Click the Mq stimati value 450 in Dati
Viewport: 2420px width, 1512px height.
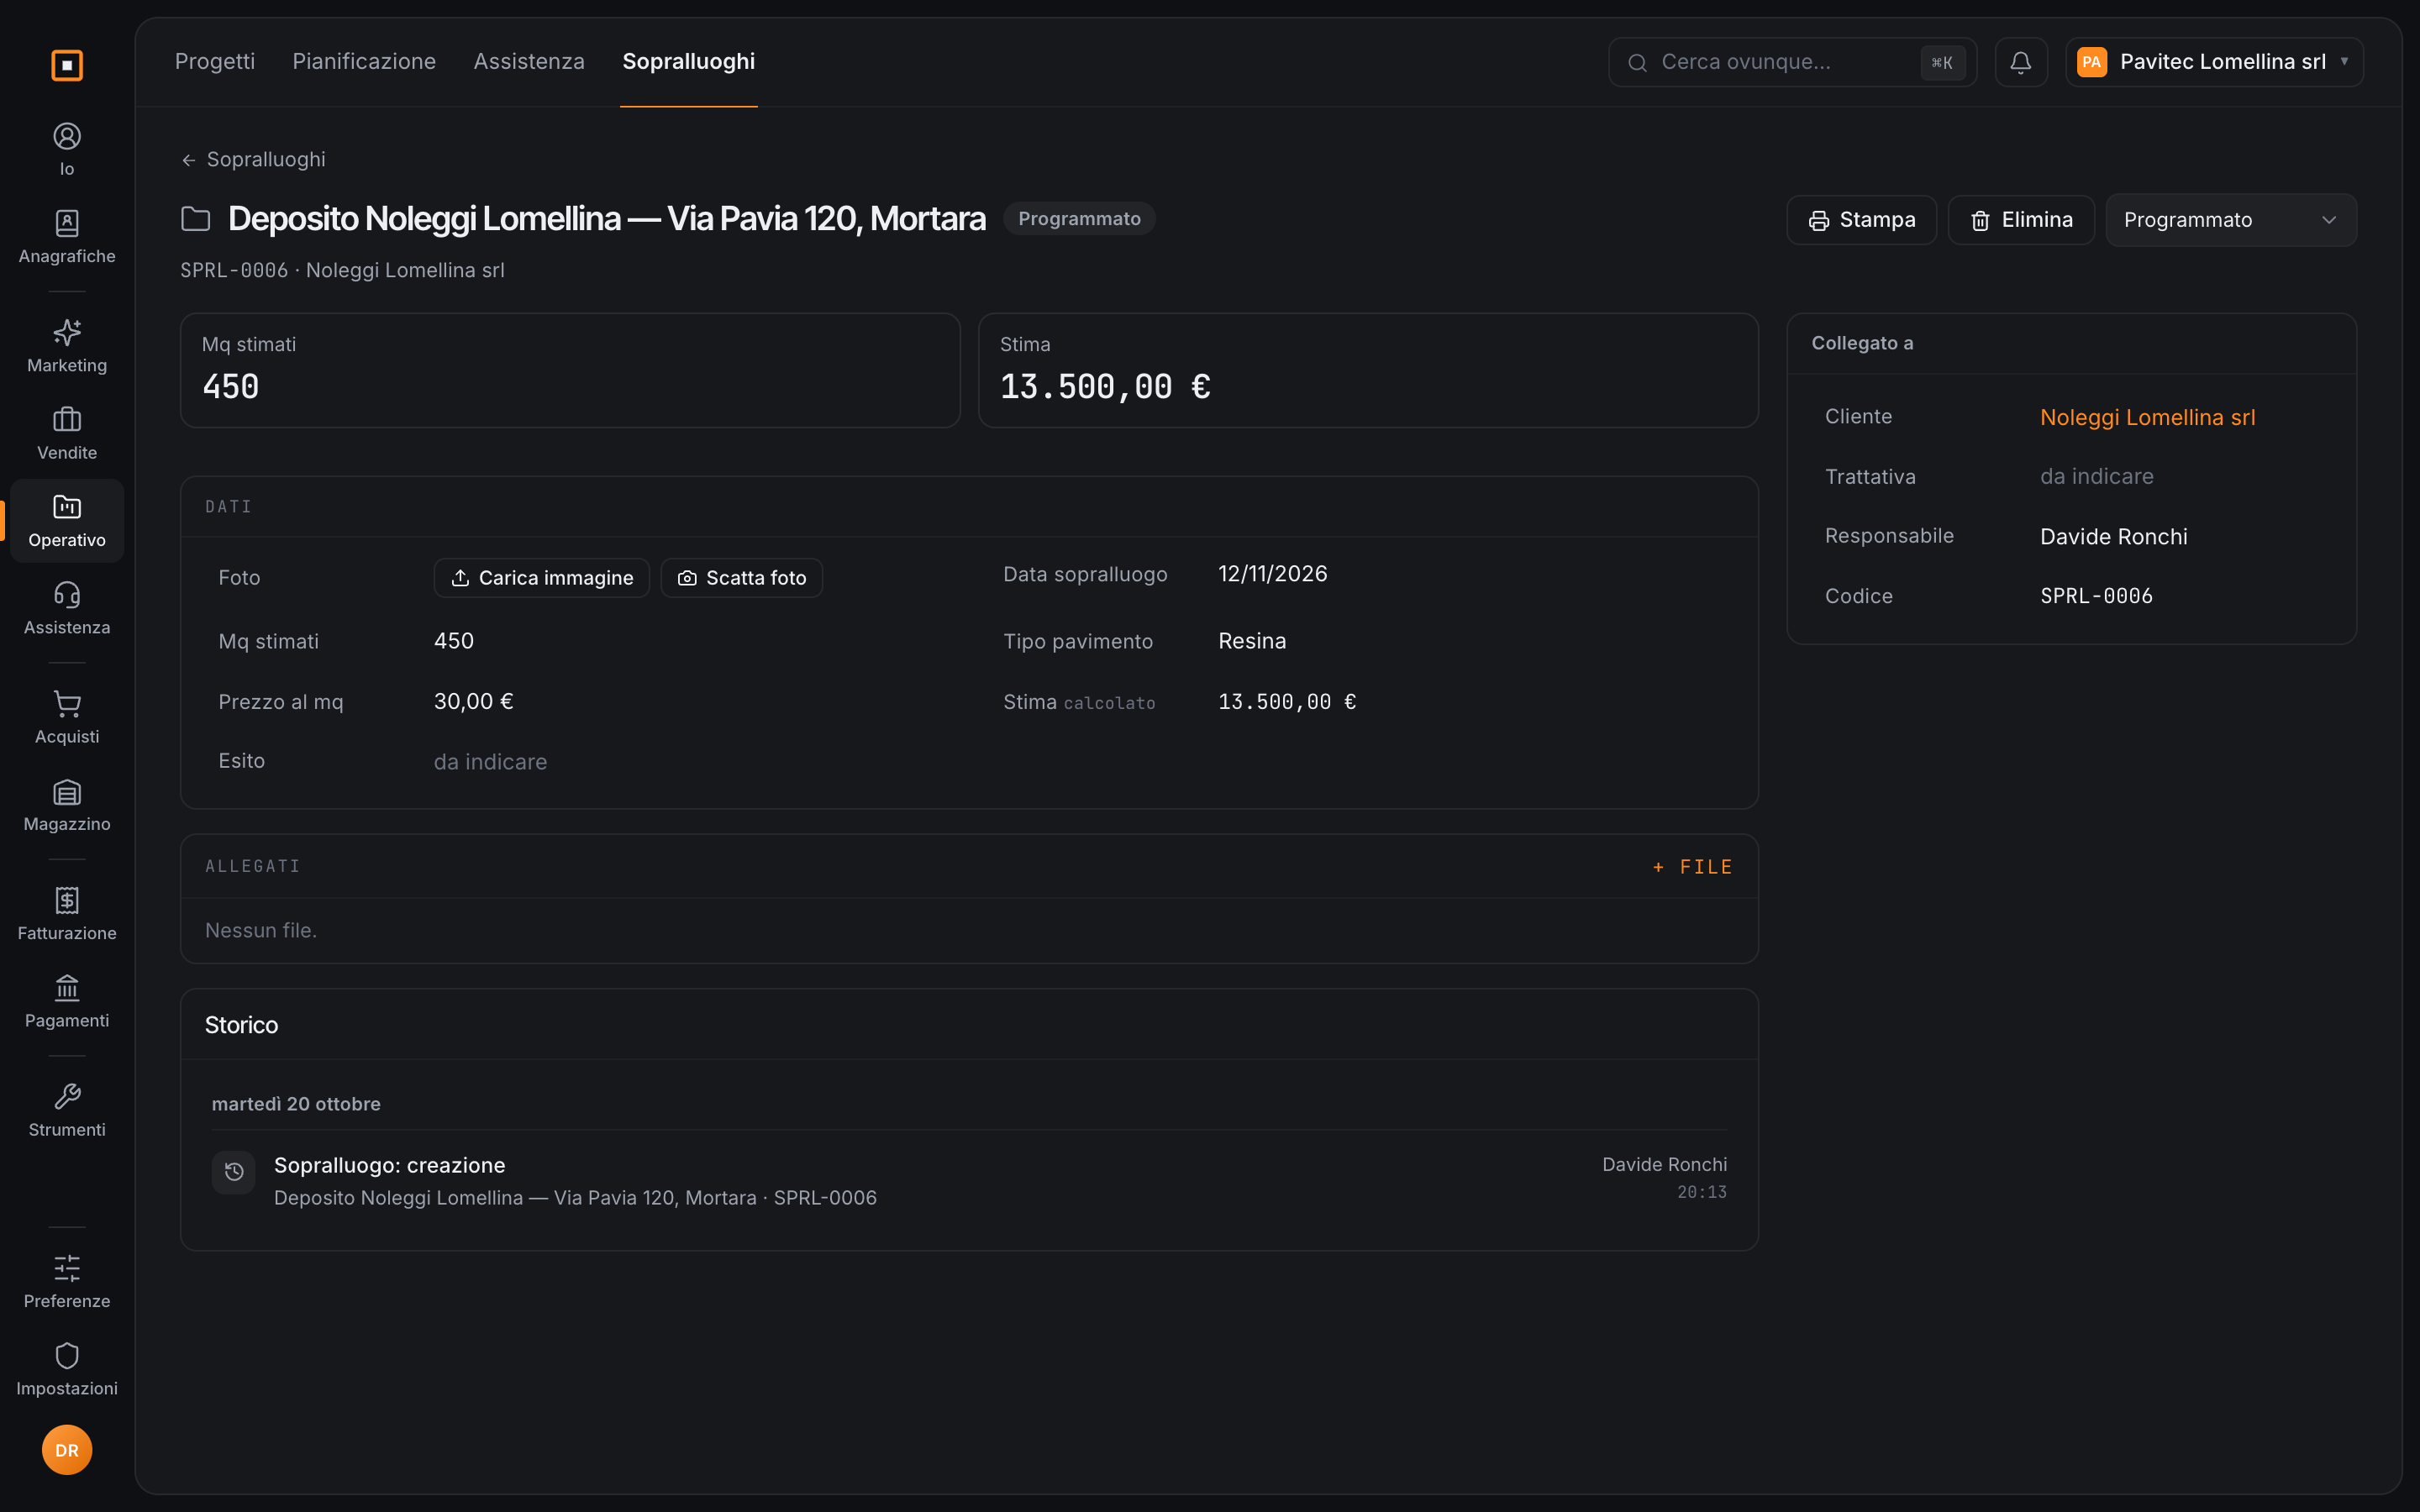[454, 641]
